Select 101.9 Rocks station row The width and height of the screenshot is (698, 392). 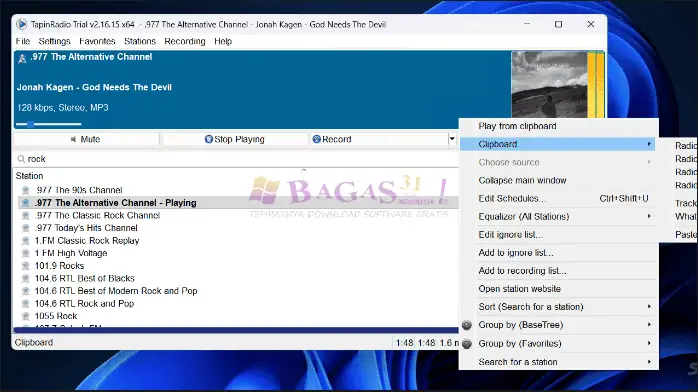(x=238, y=266)
